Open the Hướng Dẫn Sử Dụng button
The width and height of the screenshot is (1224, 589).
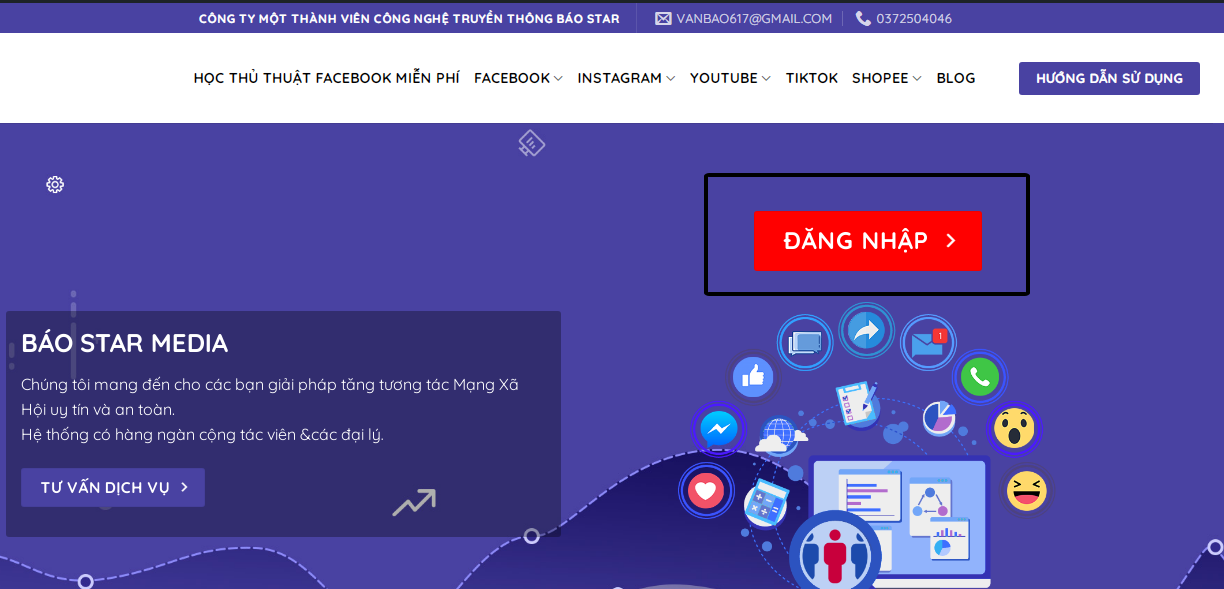click(1109, 78)
